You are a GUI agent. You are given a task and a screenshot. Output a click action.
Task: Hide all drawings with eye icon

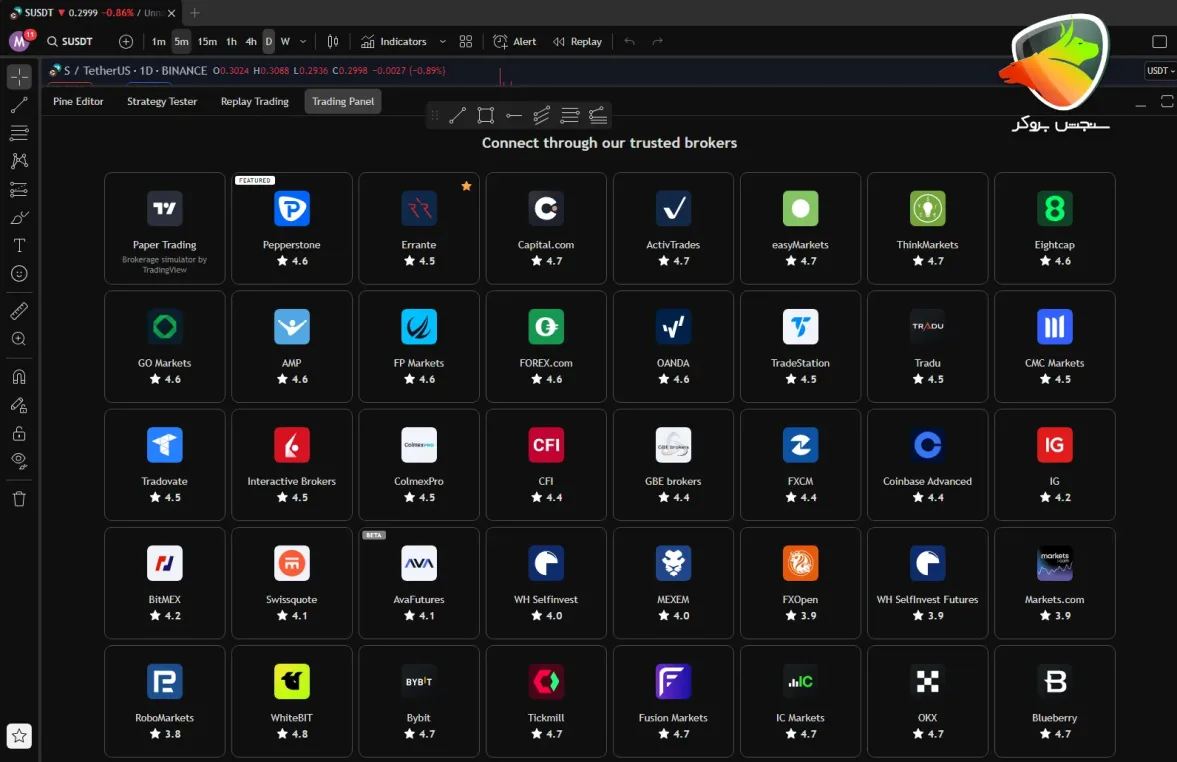[20, 460]
